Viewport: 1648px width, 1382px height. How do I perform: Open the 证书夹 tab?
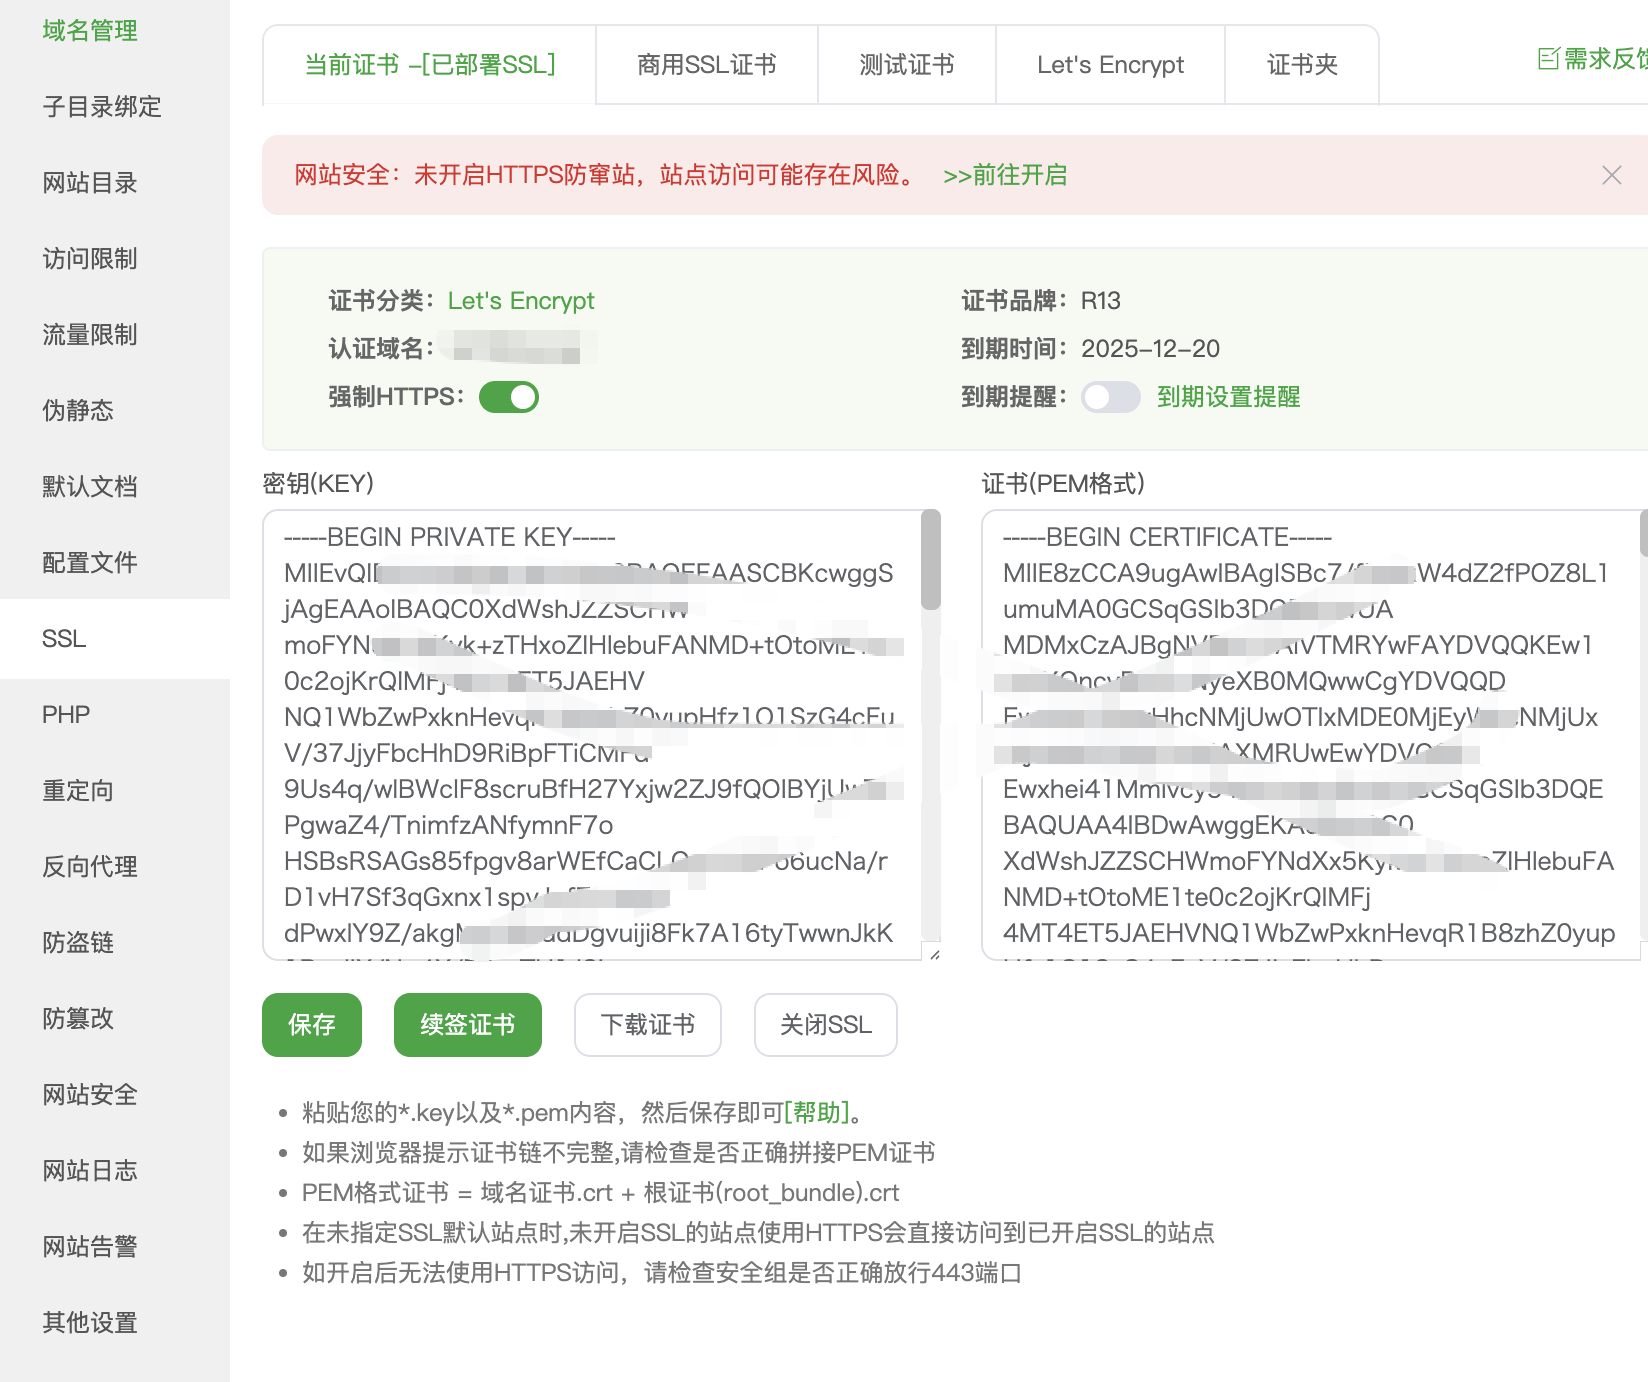[x=1301, y=65]
